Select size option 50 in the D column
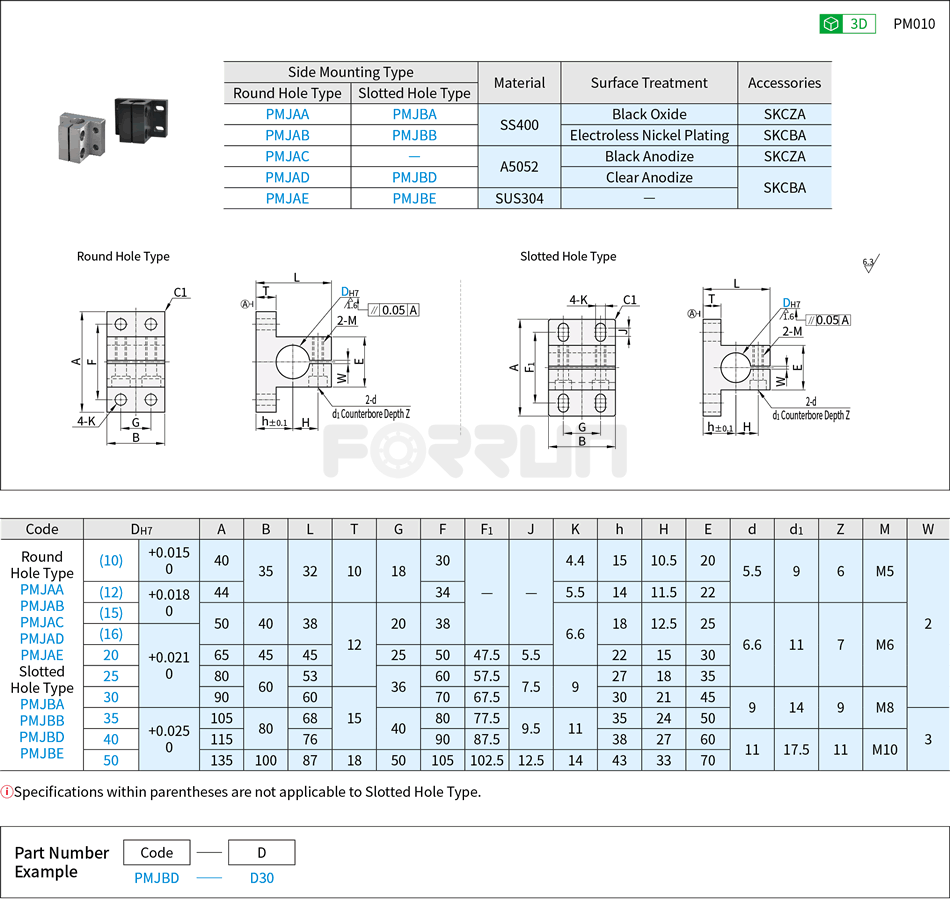Screen dimensions: 950x901 pyautogui.click(x=110, y=760)
